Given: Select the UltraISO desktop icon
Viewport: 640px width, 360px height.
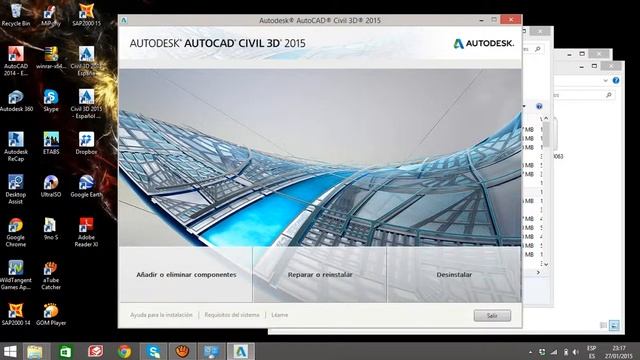Looking at the screenshot, I should [51, 187].
